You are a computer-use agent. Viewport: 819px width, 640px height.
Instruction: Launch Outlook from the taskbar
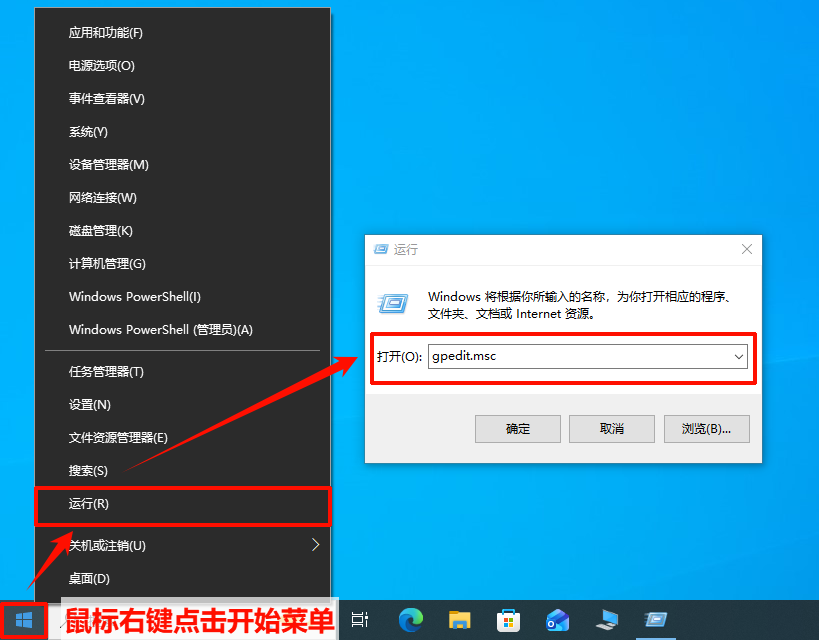[x=557, y=620]
